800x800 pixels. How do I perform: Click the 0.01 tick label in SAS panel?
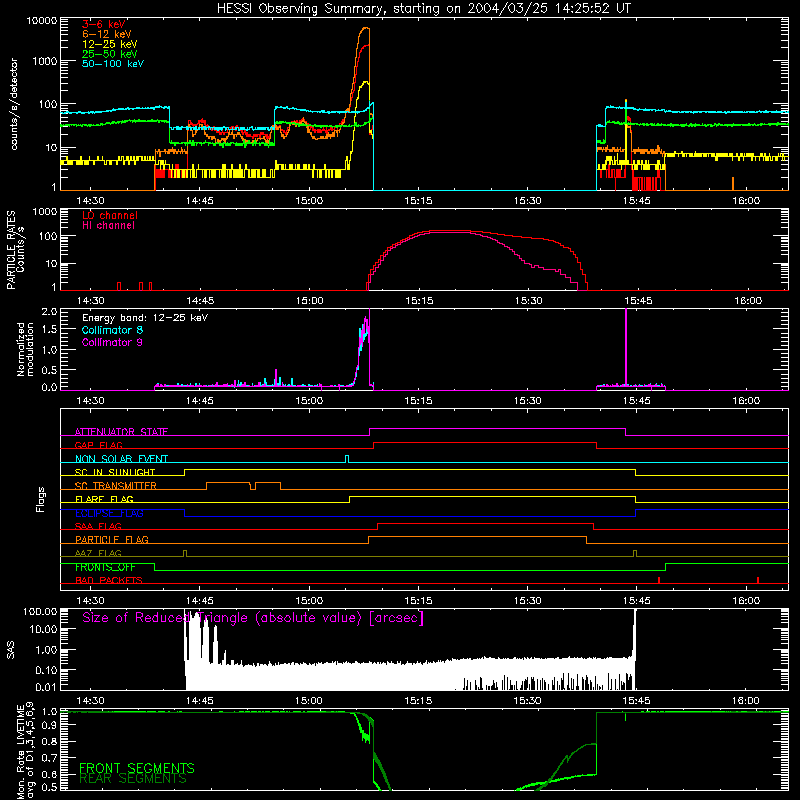(x=46, y=687)
